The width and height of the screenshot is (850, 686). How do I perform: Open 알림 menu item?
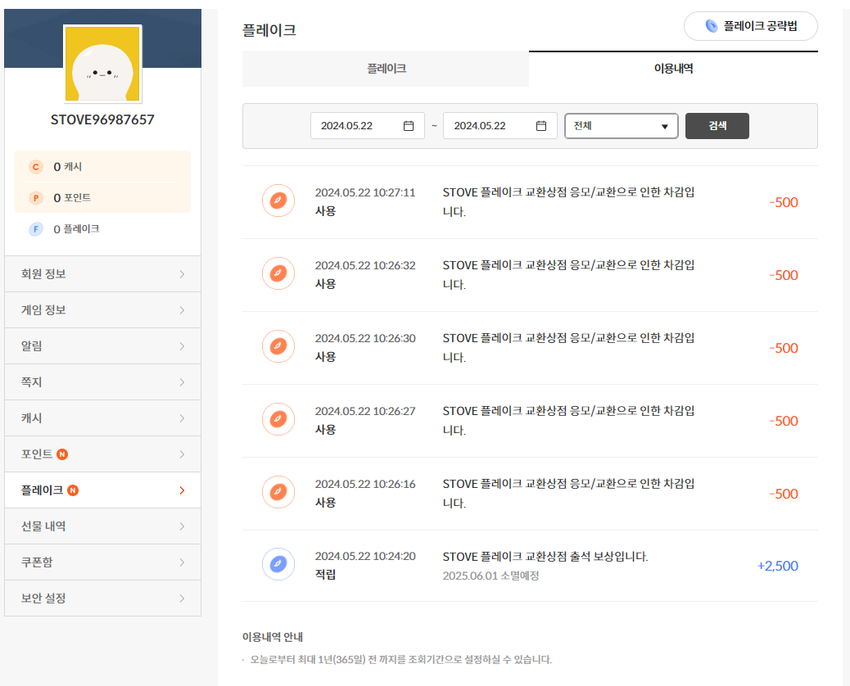coord(102,346)
